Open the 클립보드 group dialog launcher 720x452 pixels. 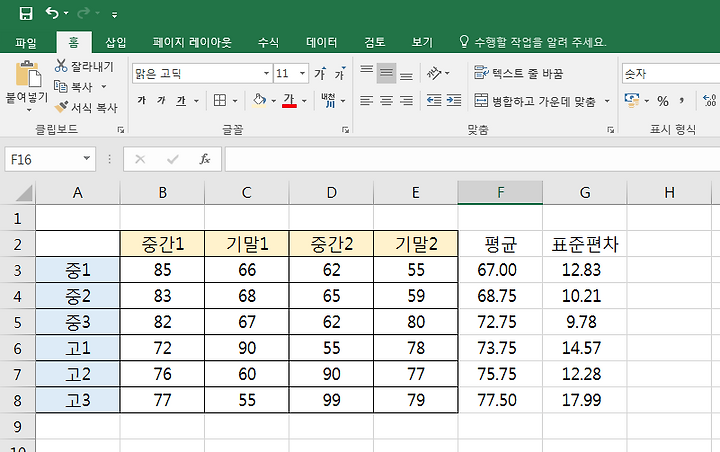(x=120, y=130)
